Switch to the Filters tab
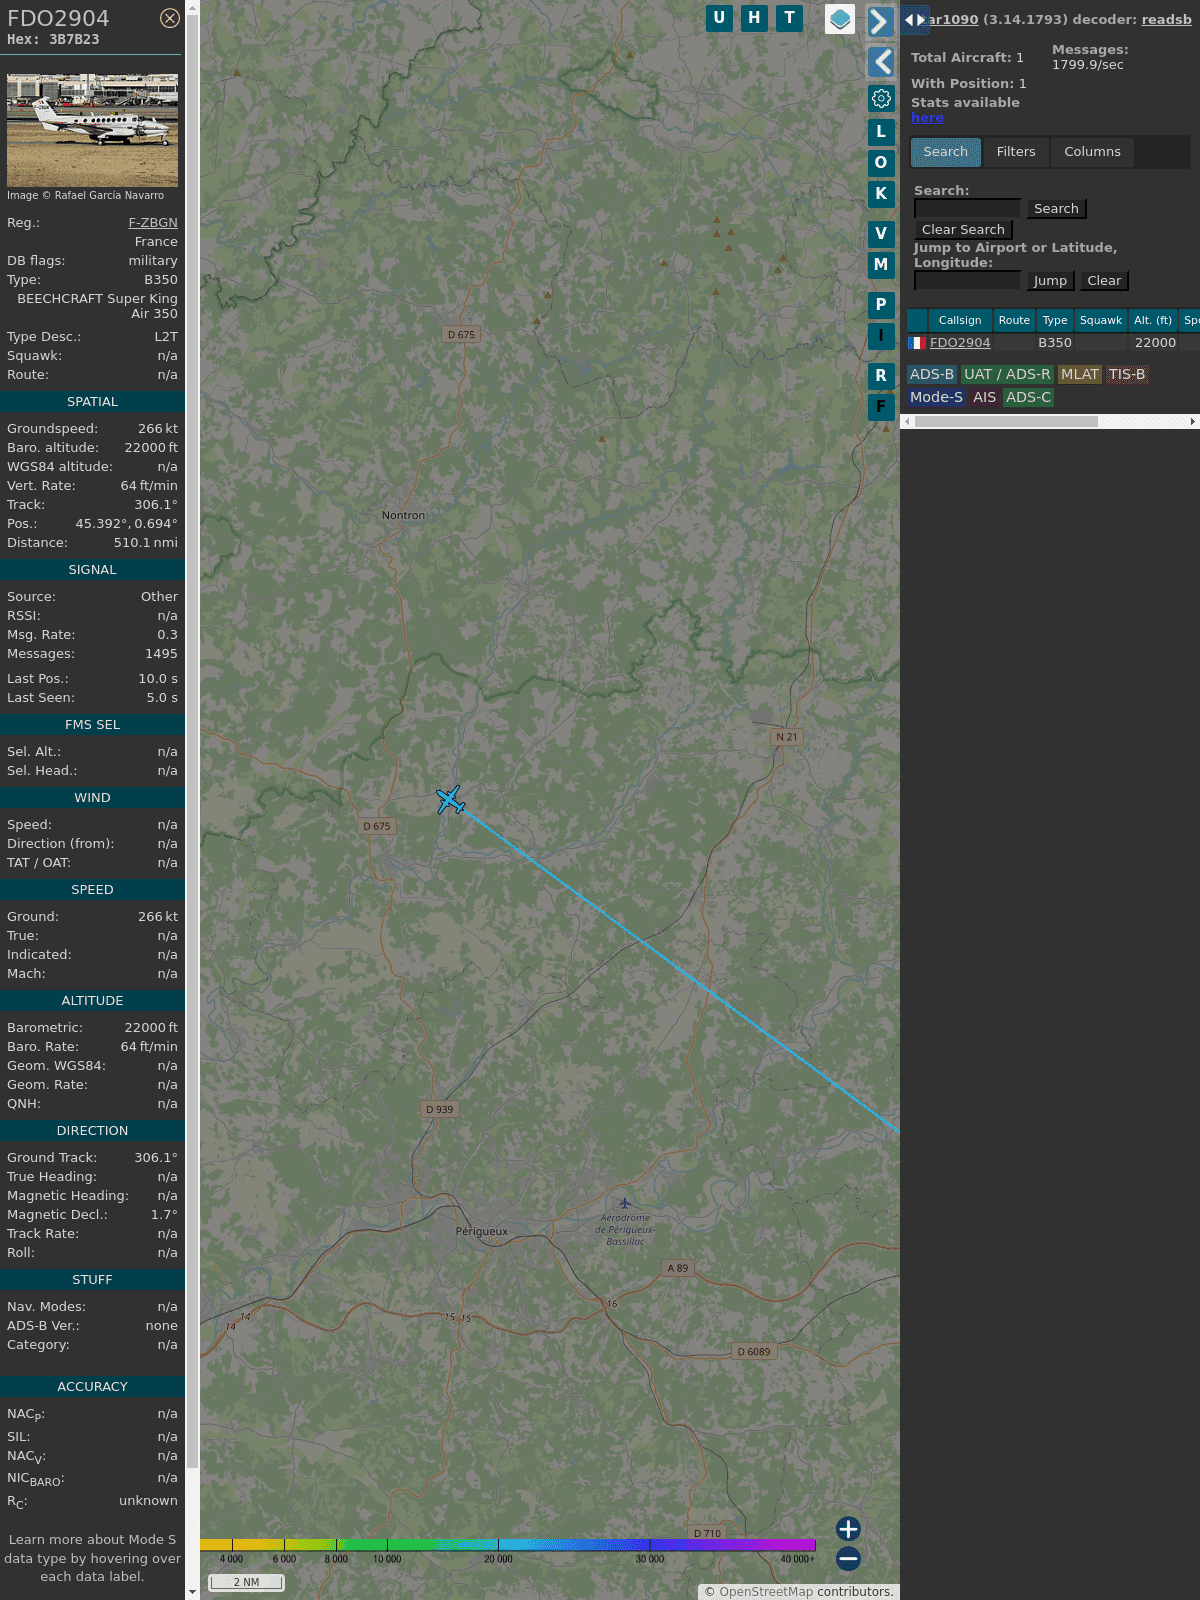The width and height of the screenshot is (1200, 1600). pyautogui.click(x=1016, y=152)
